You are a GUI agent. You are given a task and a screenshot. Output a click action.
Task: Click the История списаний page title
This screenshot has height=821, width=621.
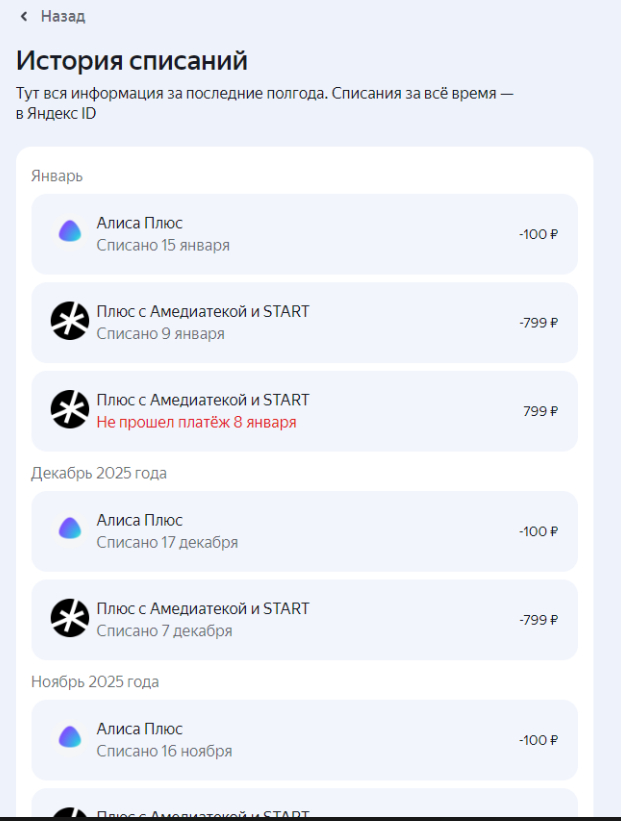click(x=132, y=60)
